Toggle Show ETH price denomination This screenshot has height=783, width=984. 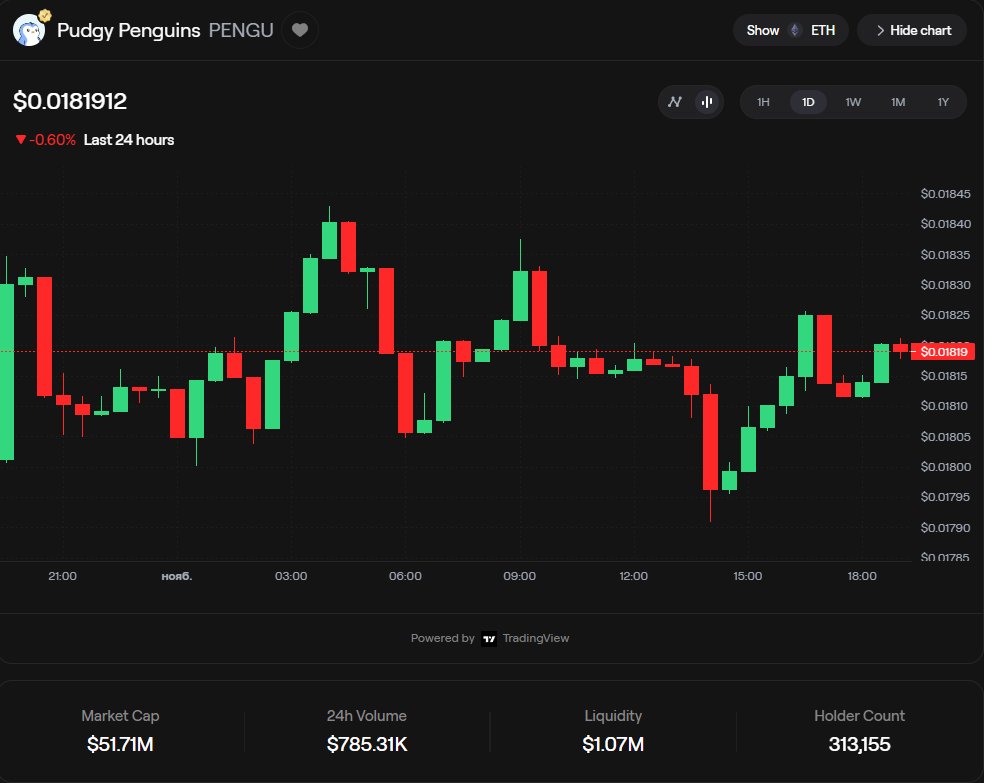tap(791, 30)
